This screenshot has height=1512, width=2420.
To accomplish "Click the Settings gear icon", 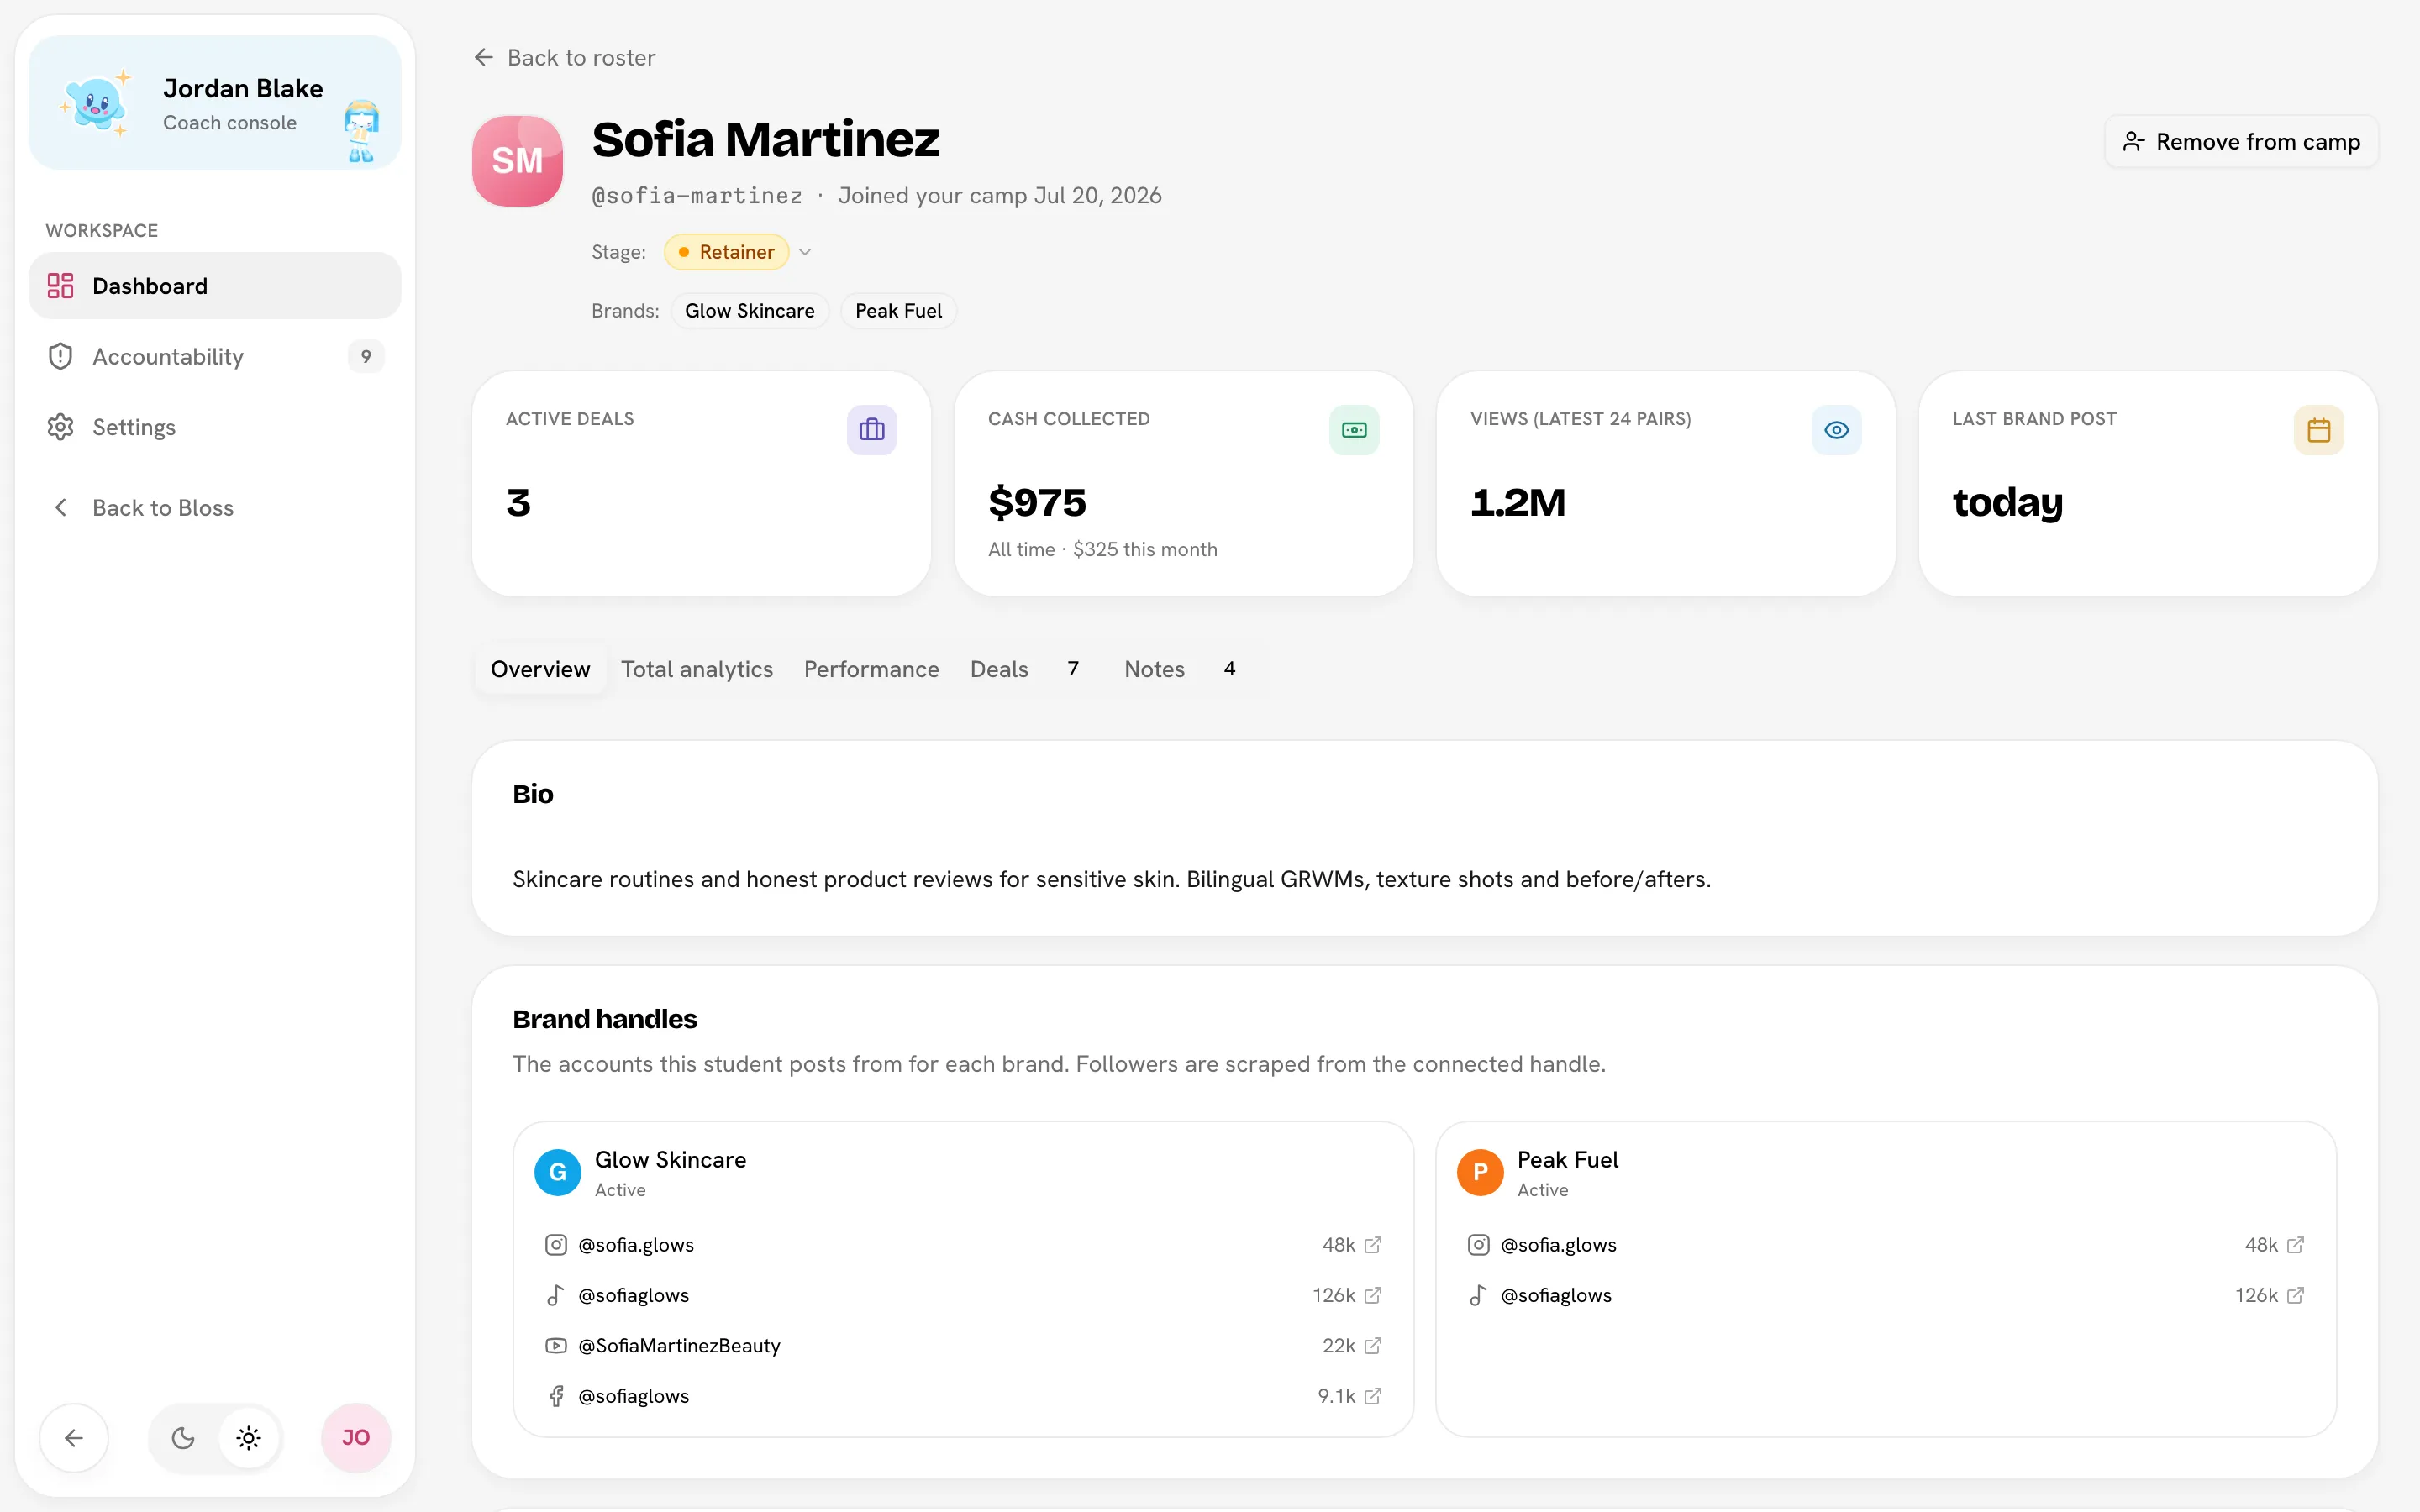I will point(60,427).
